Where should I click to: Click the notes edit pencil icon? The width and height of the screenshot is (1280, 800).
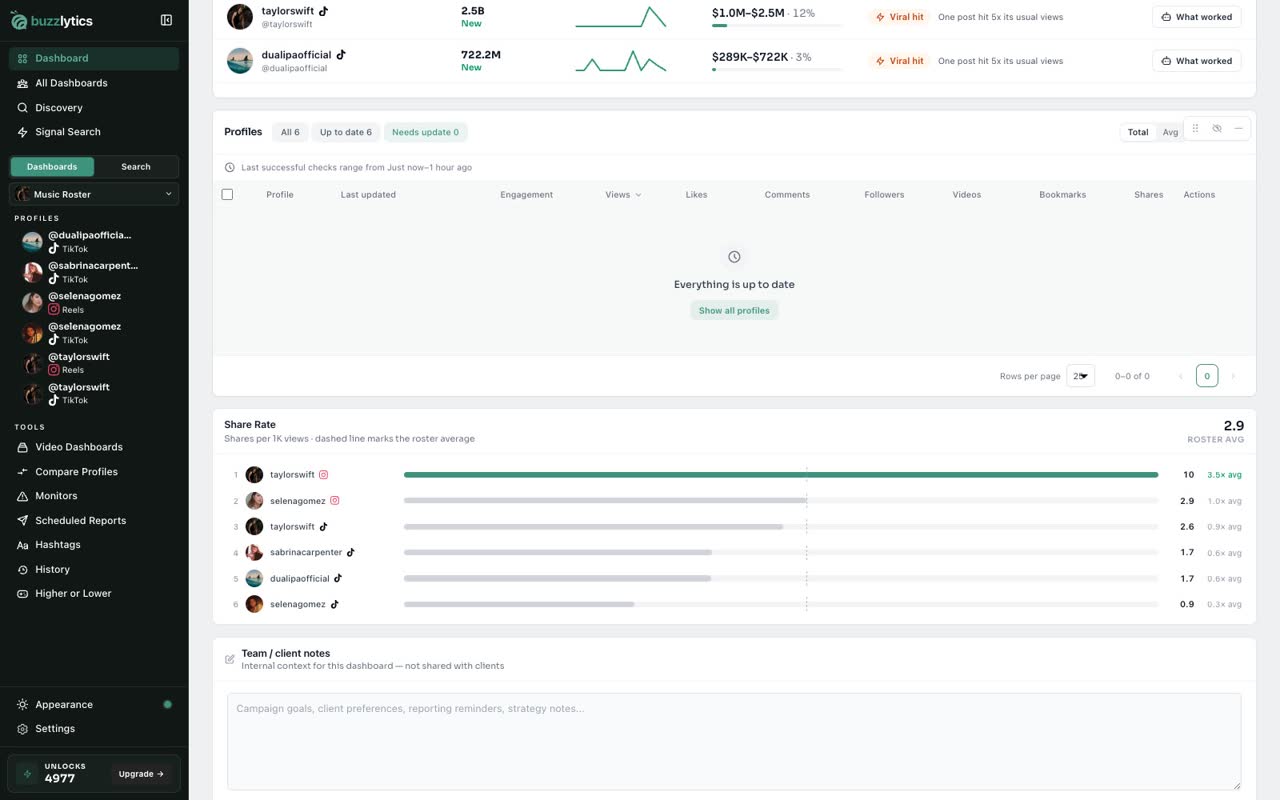click(230, 659)
